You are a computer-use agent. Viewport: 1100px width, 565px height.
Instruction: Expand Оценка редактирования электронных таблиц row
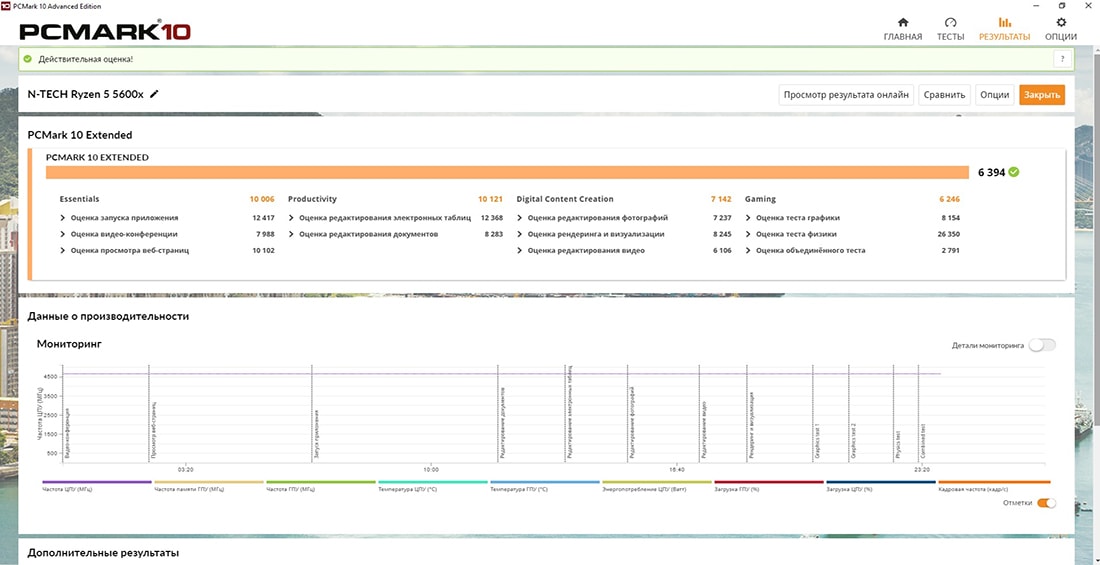click(292, 218)
